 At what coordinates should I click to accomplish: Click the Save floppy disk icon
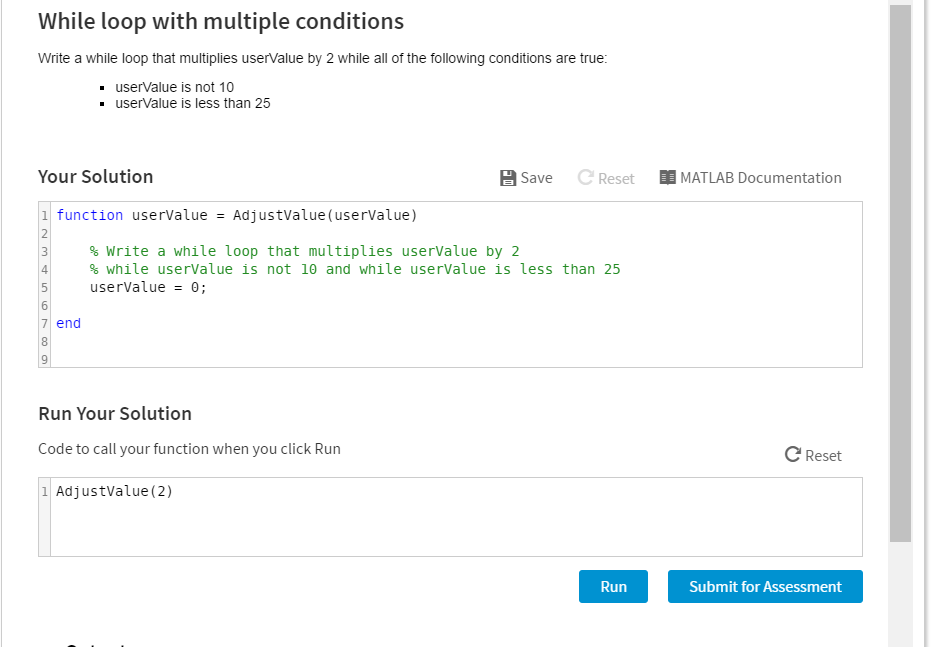[508, 178]
